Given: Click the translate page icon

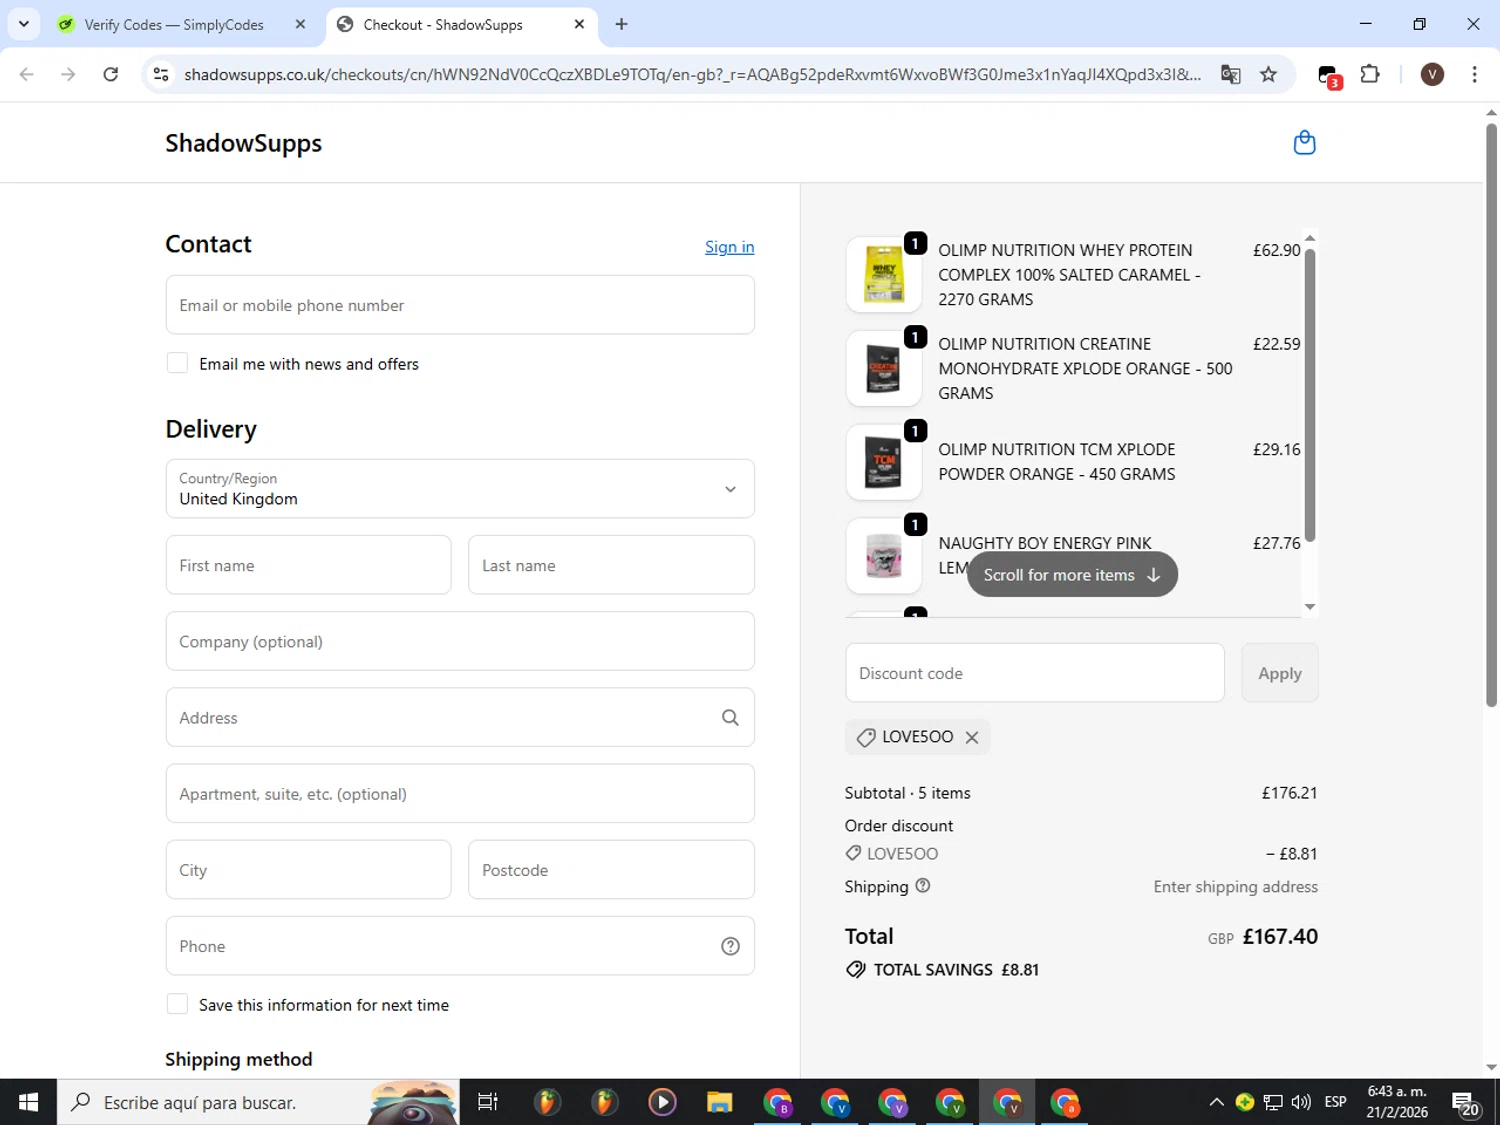Looking at the screenshot, I should tap(1231, 74).
